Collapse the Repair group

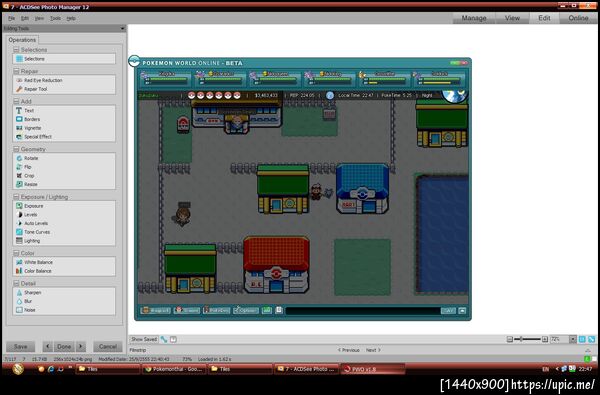click(x=16, y=72)
